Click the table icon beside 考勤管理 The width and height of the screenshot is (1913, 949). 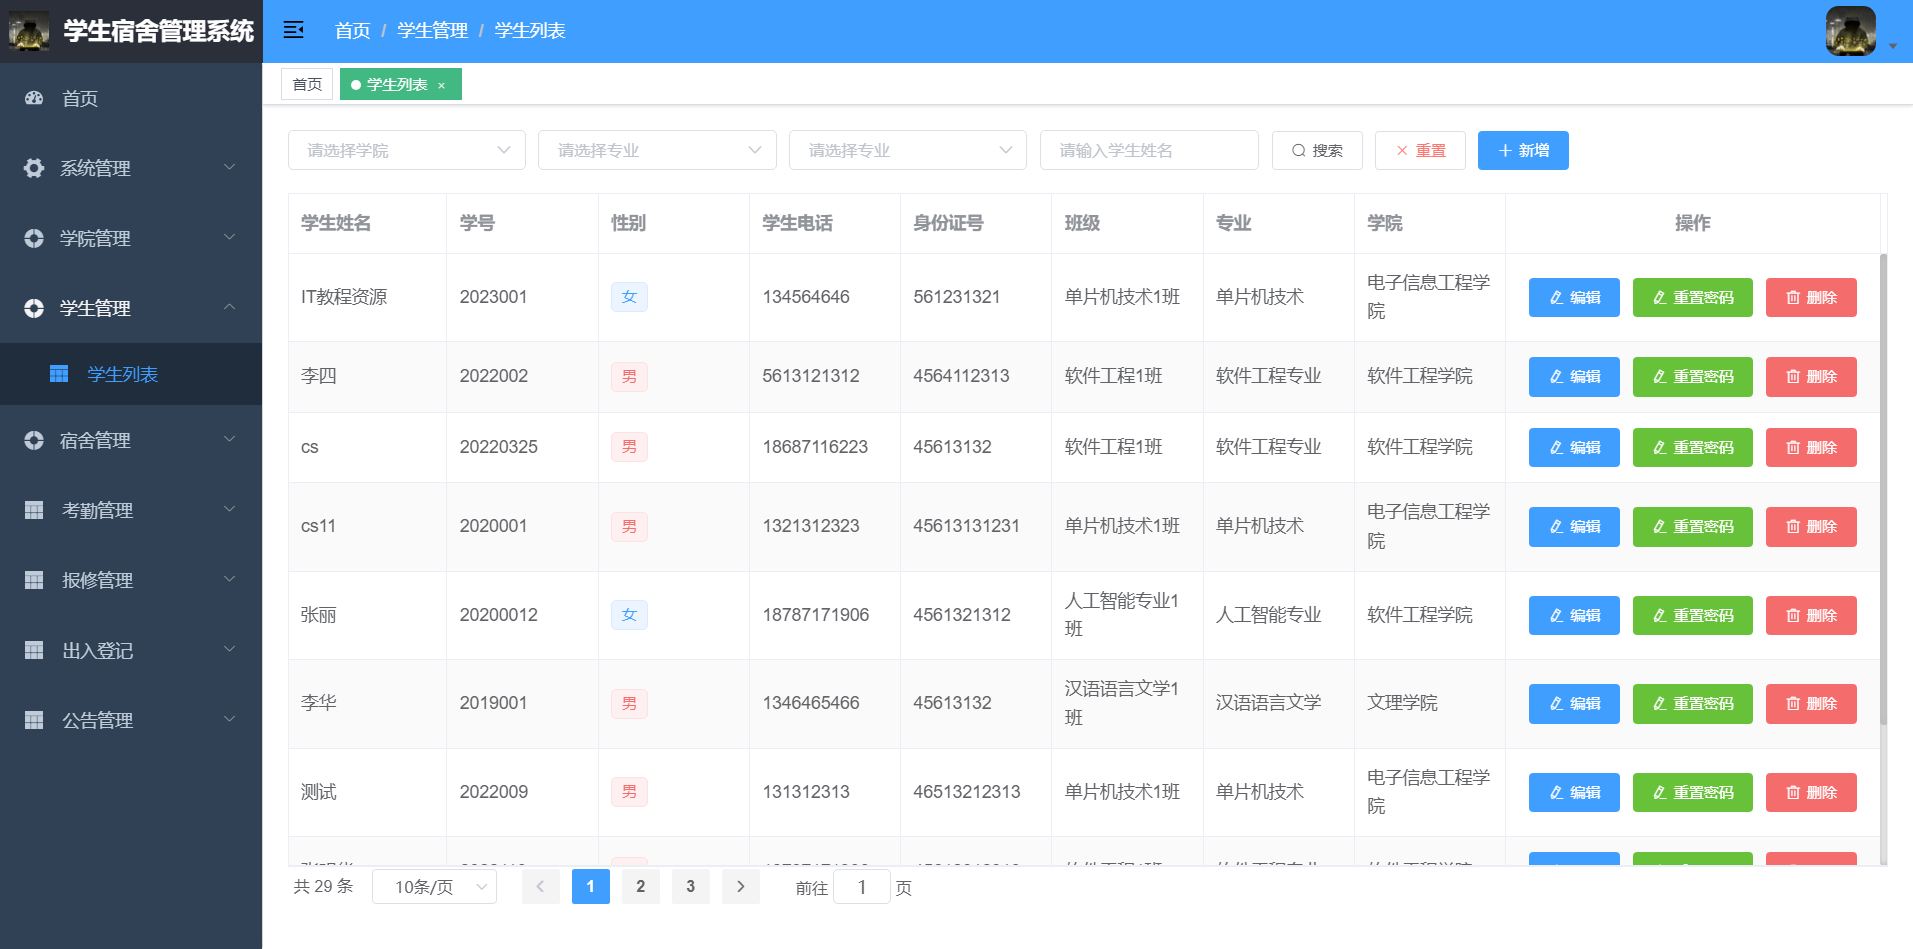coord(34,510)
